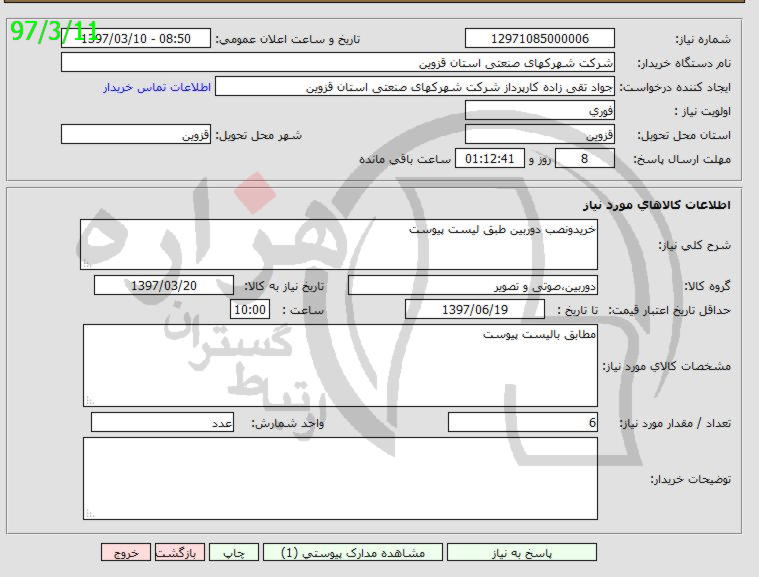Click the خروج exit button
Image resolution: width=759 pixels, height=577 pixels.
(x=126, y=552)
